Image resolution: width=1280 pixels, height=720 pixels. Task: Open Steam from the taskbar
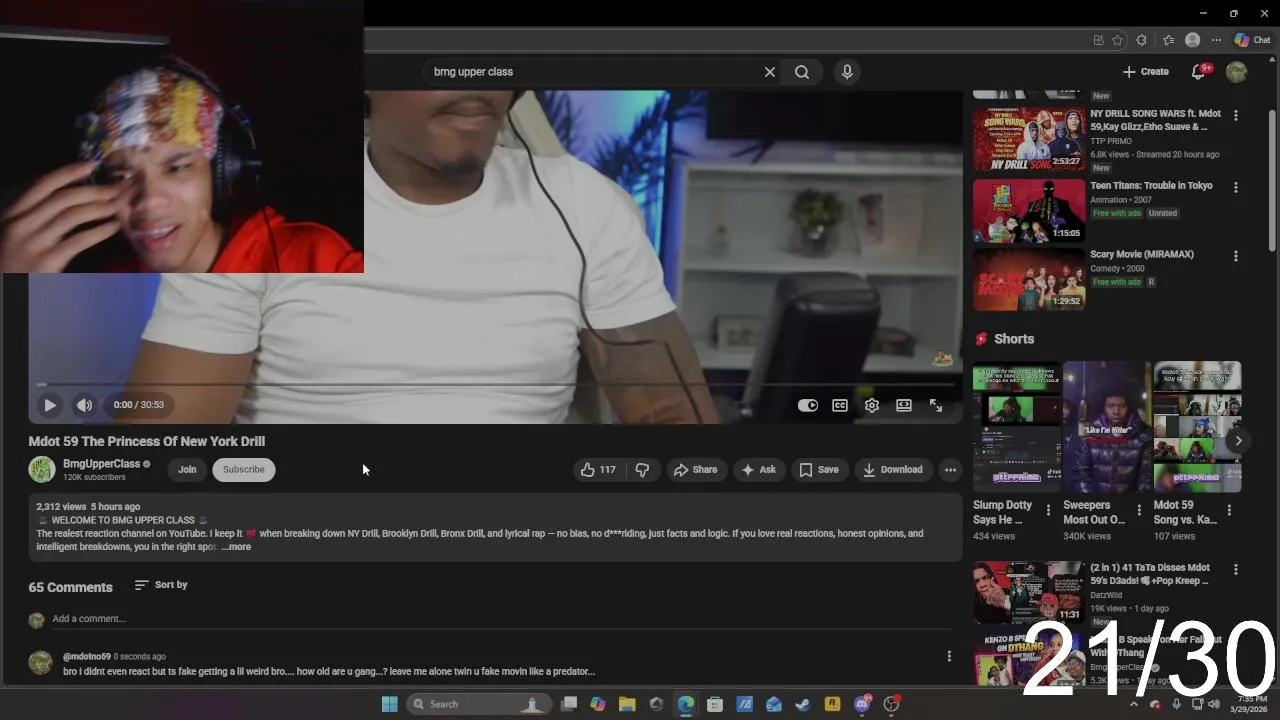(802, 704)
